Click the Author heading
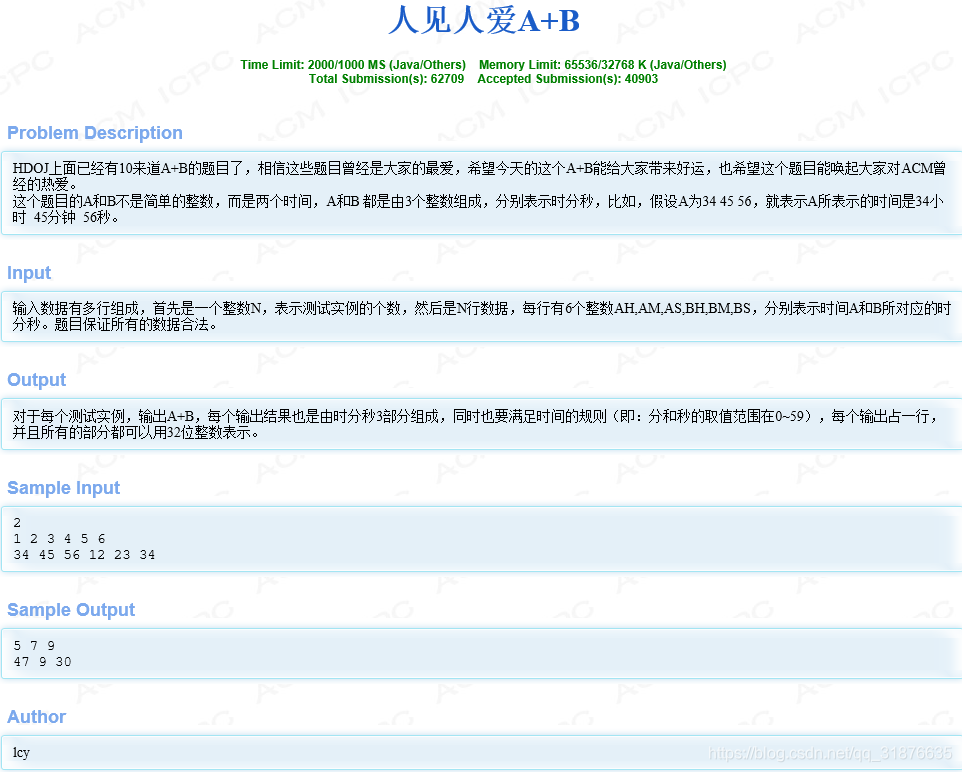Screen dimensions: 962x772 click(36, 716)
